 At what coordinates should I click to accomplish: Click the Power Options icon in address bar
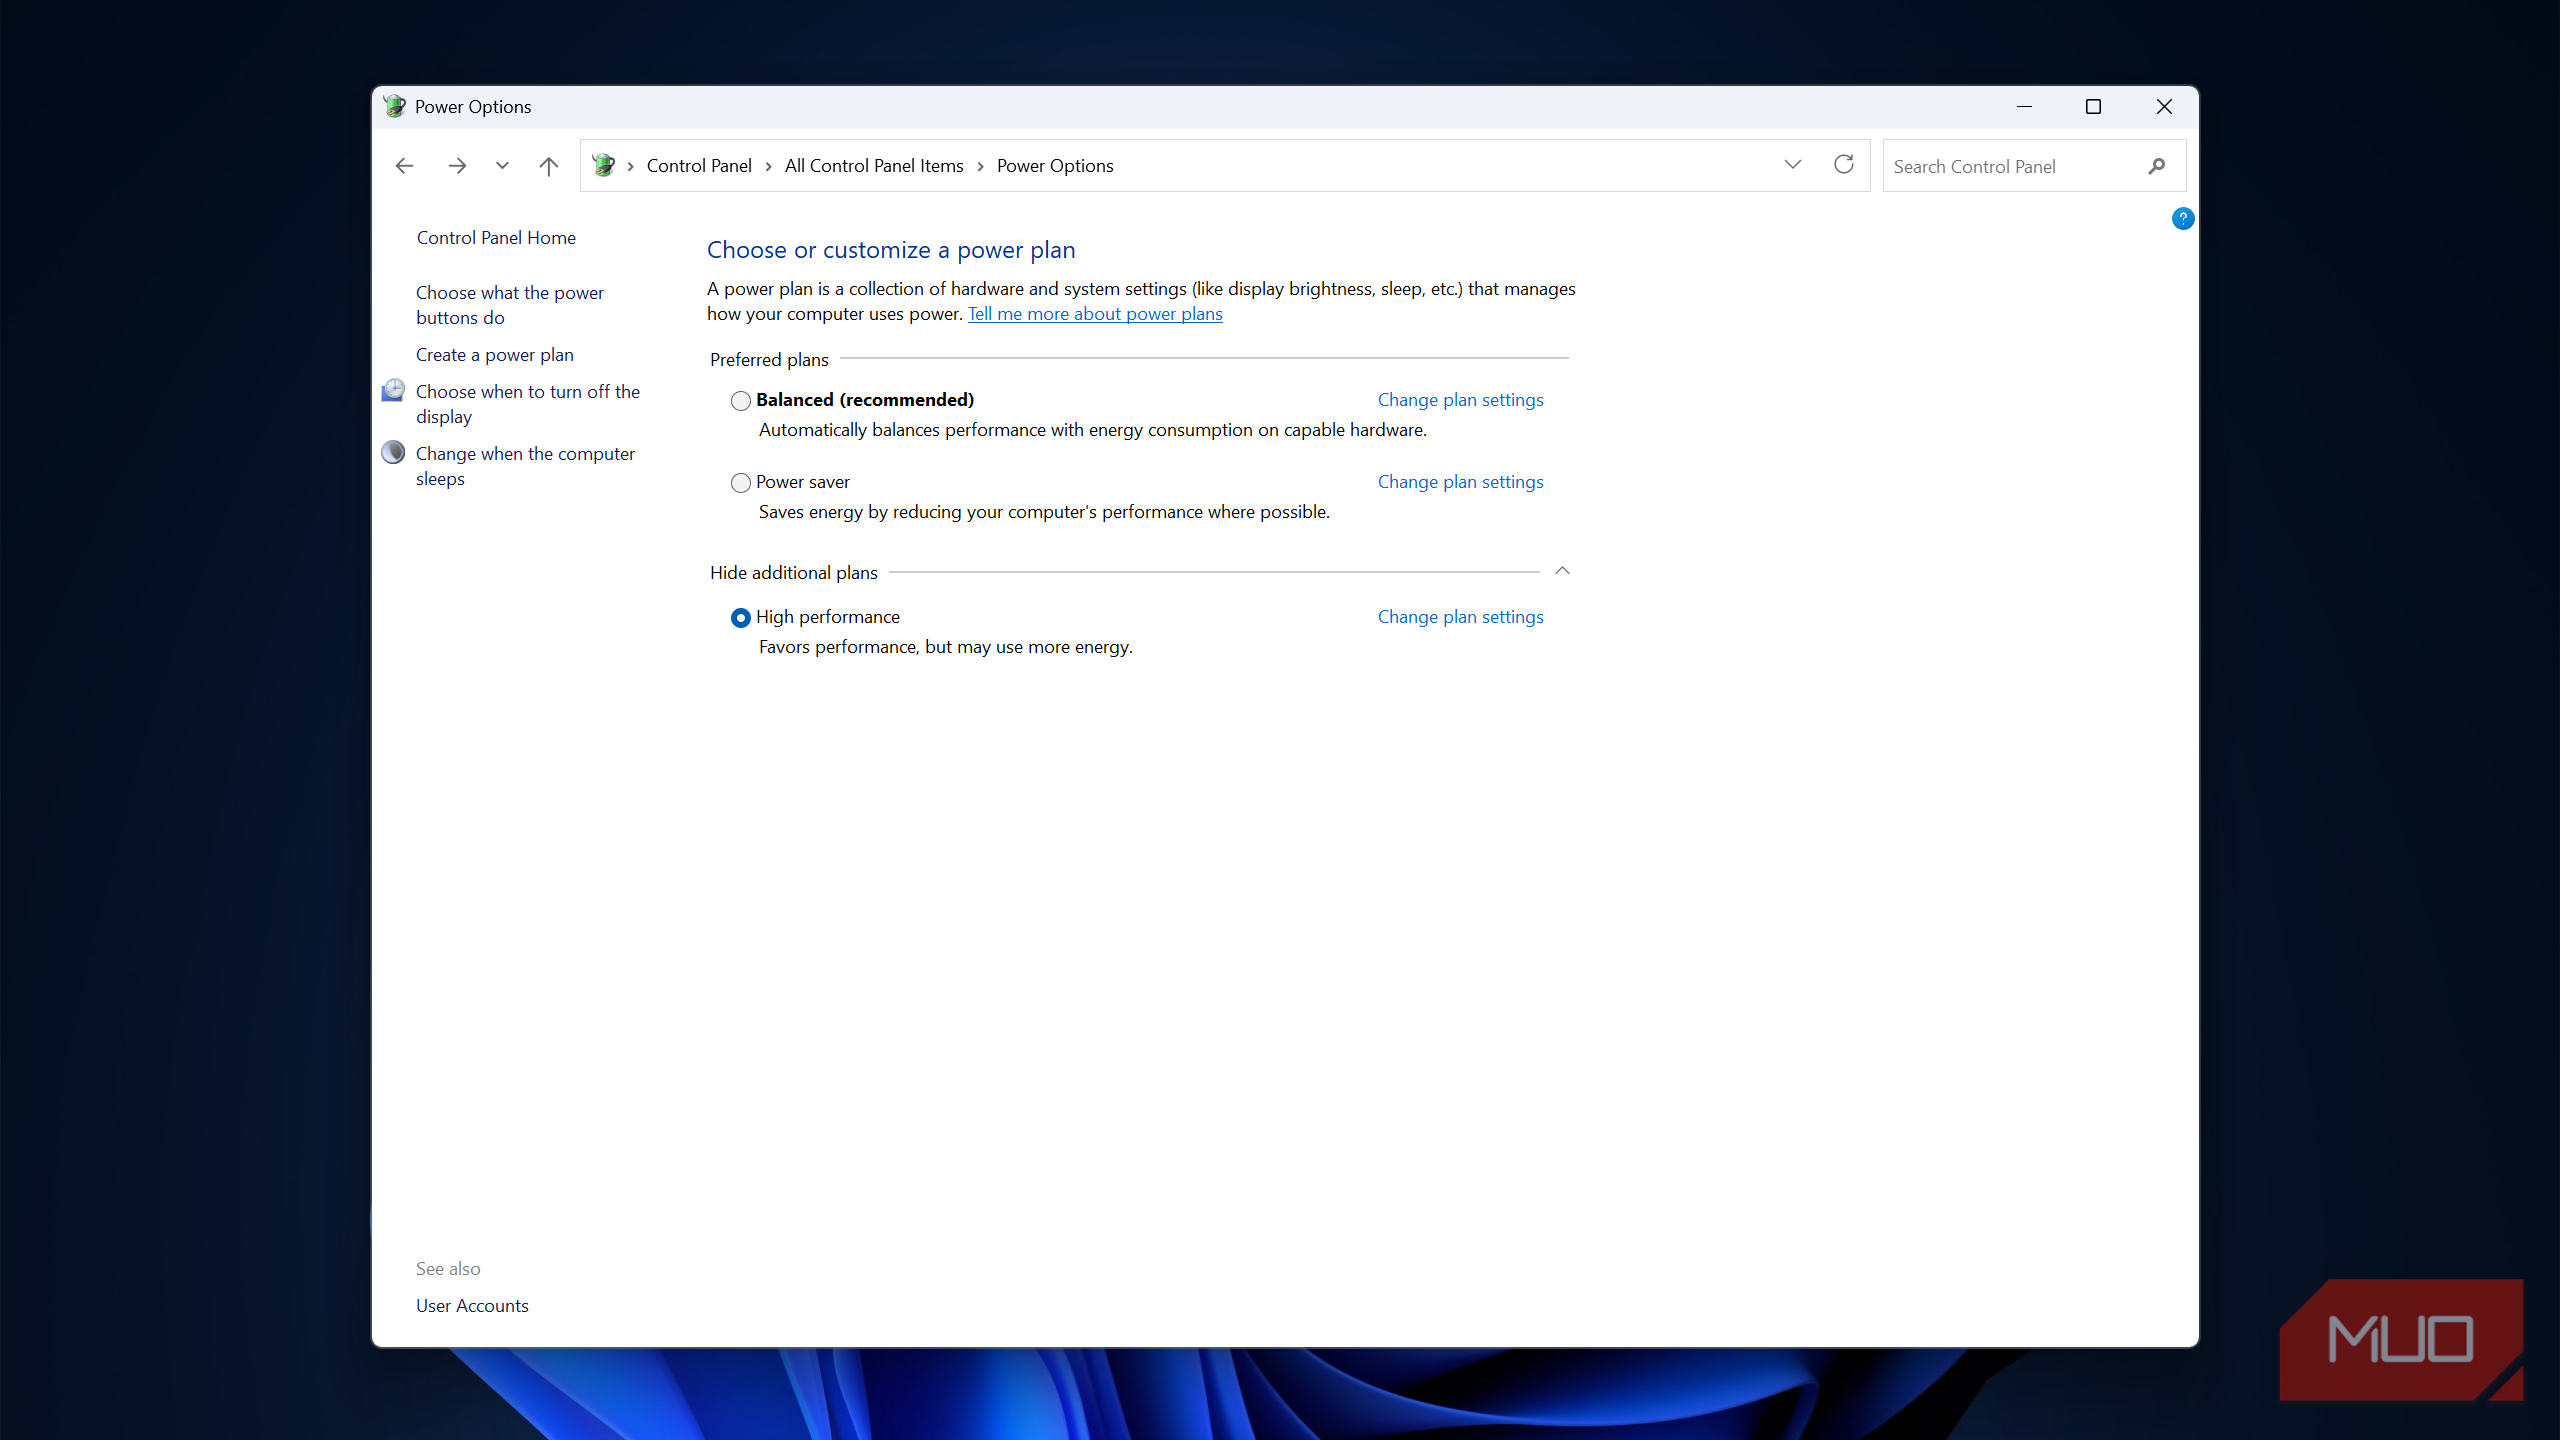tap(603, 165)
